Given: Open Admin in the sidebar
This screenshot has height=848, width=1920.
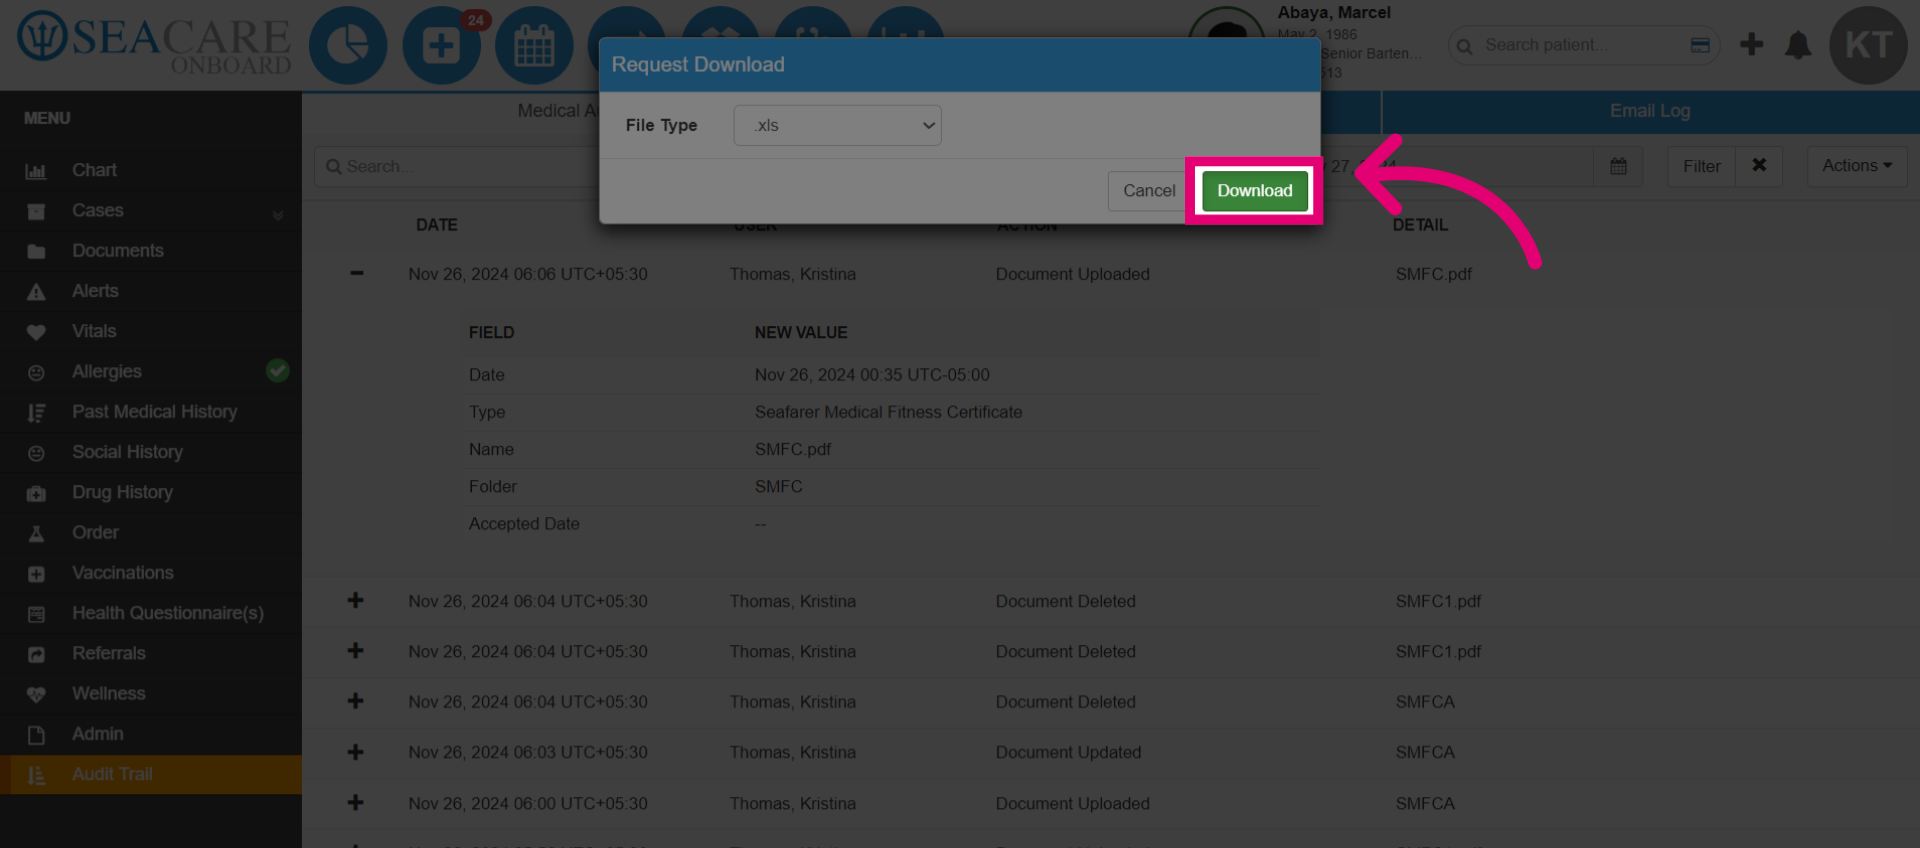Looking at the screenshot, I should tap(97, 734).
